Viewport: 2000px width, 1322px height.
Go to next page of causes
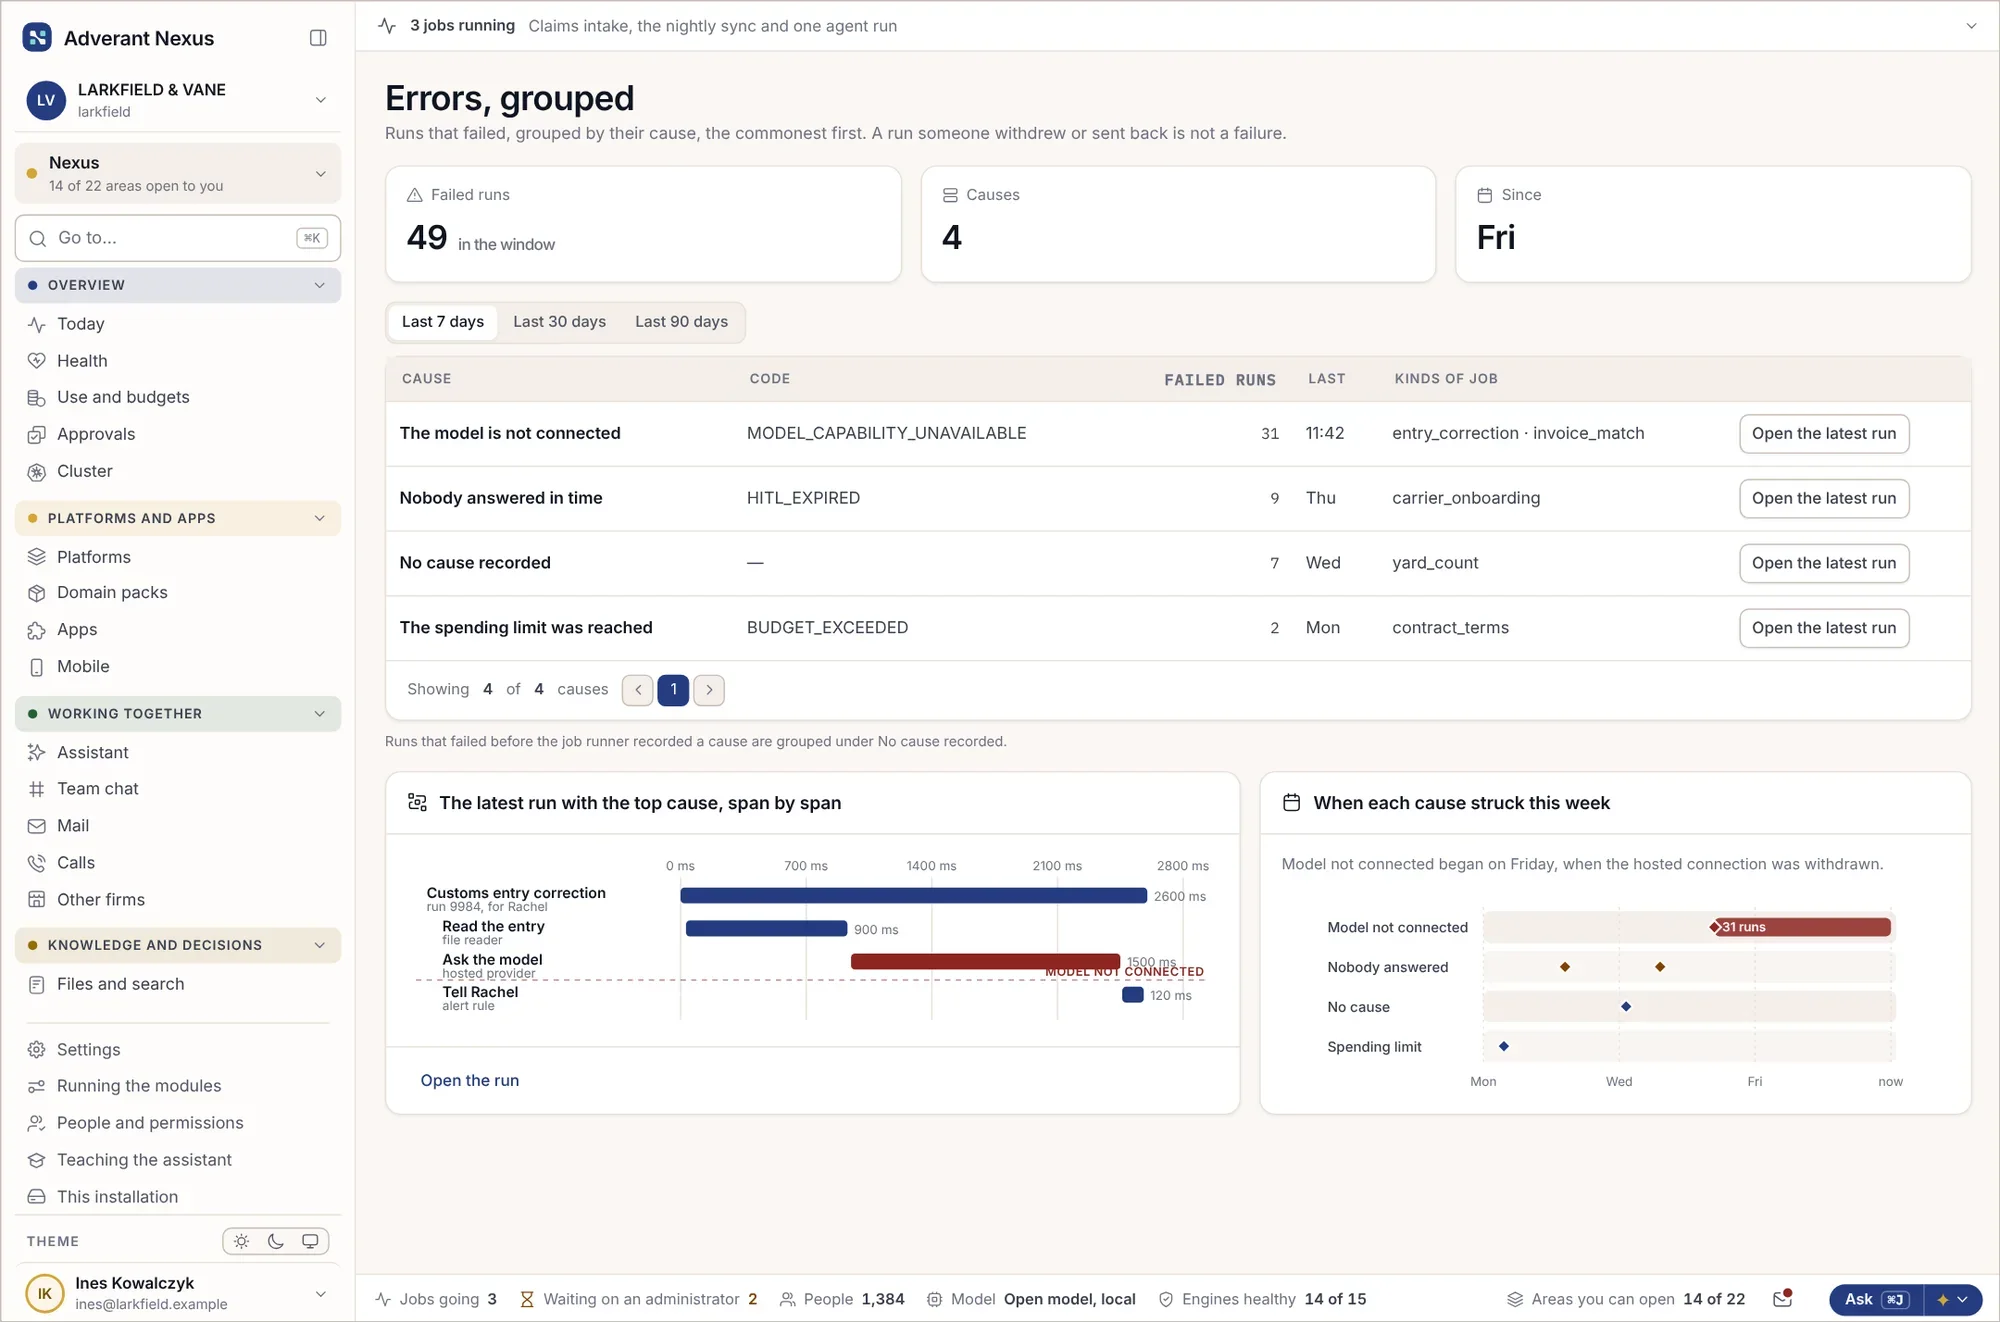click(709, 690)
